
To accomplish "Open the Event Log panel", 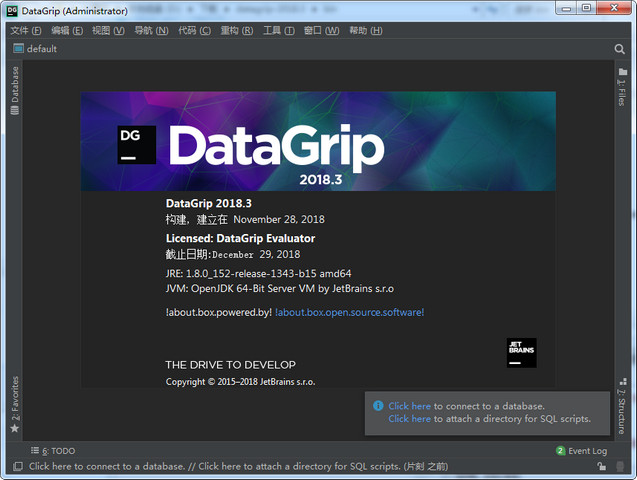I will click(x=581, y=451).
